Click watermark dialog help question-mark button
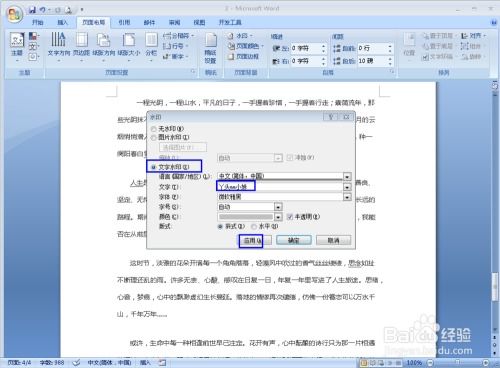 331,117
